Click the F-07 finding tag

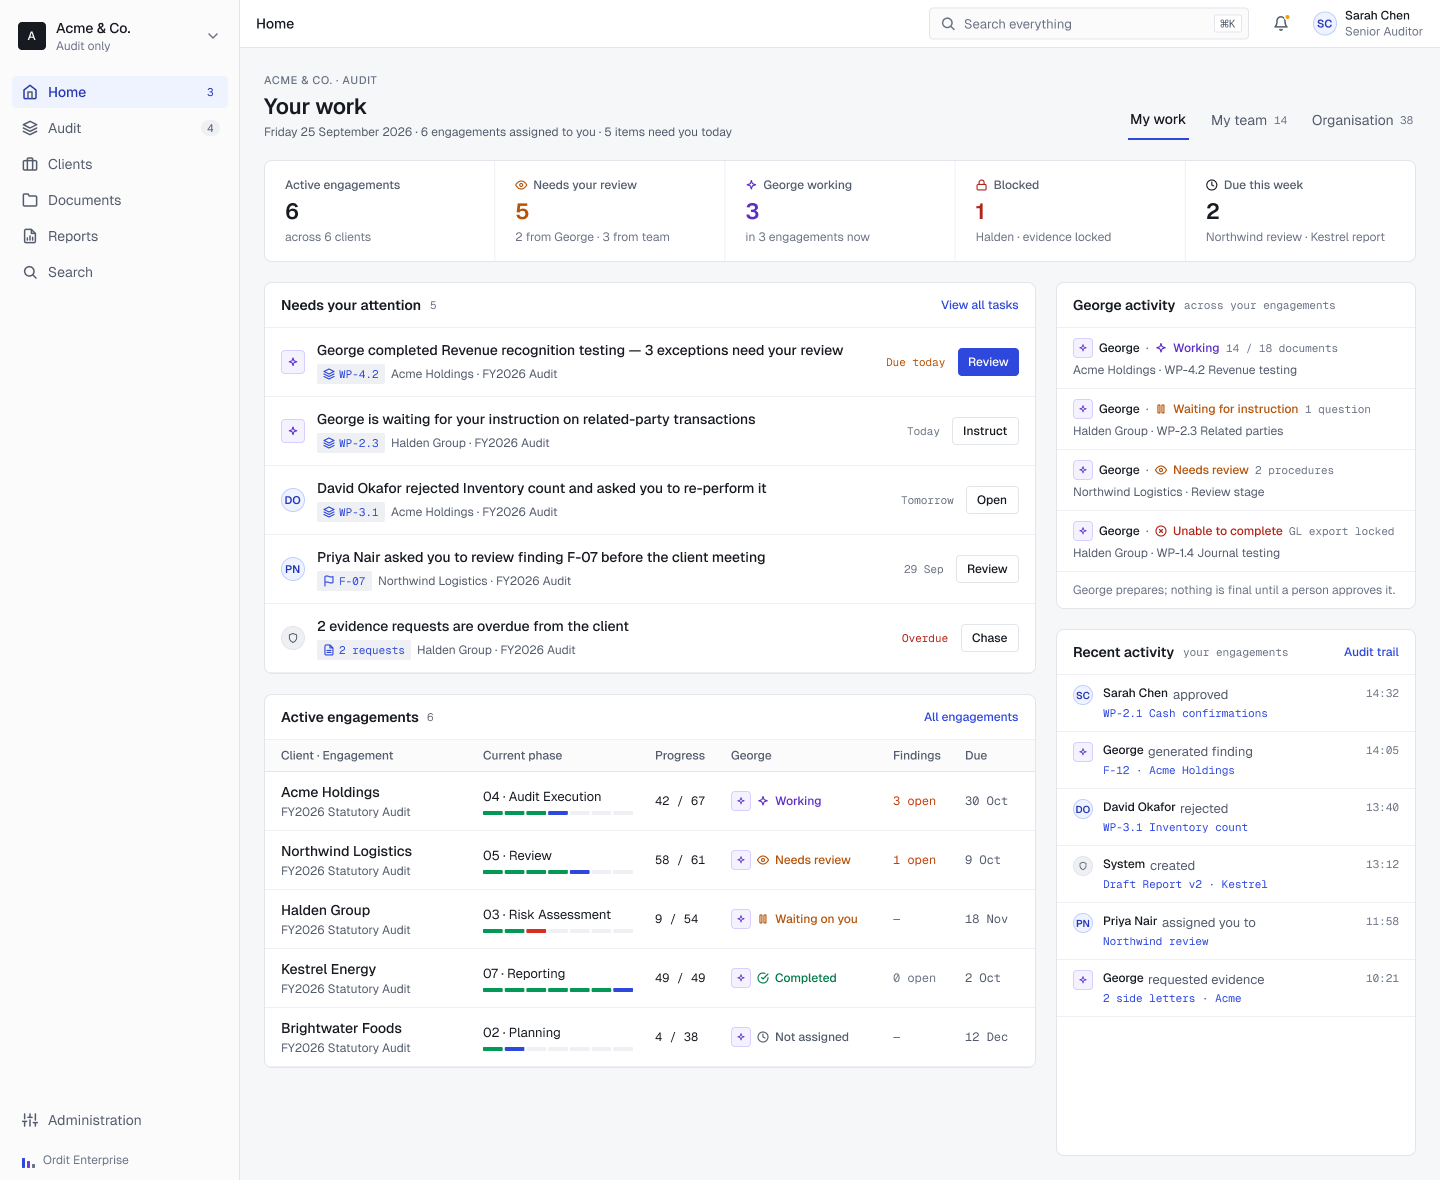[344, 581]
